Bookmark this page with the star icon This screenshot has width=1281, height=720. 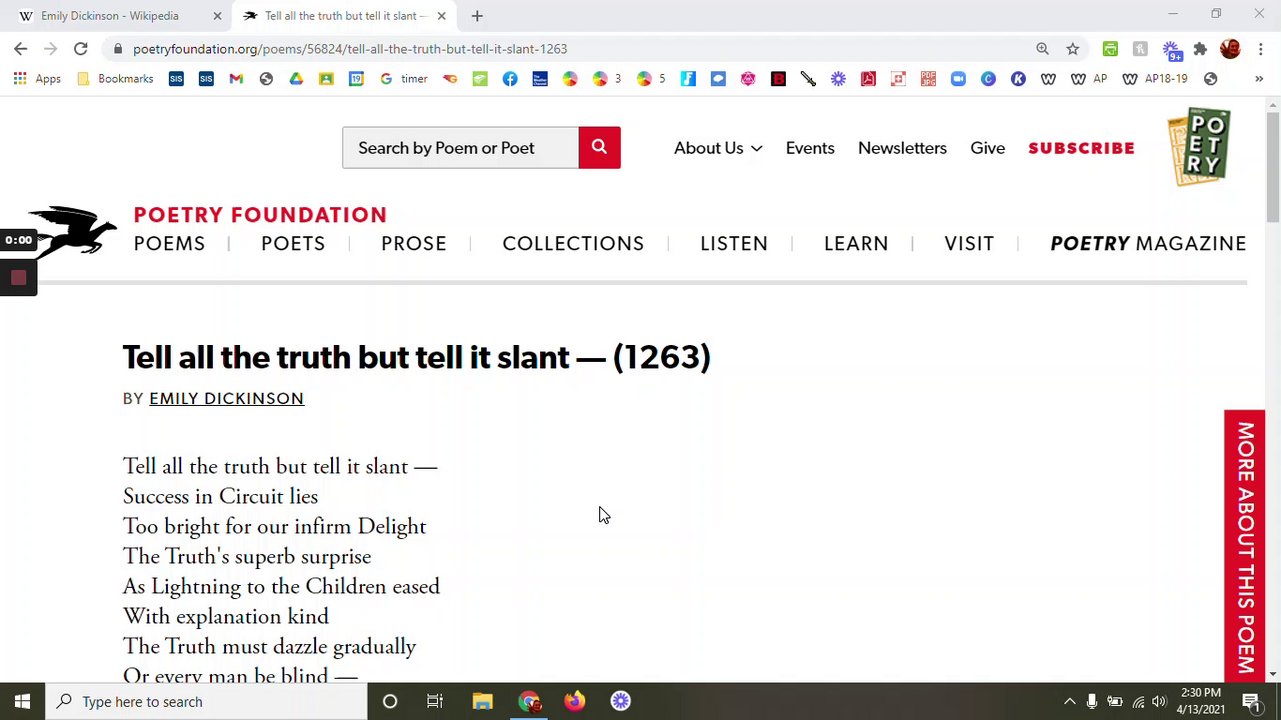point(1072,48)
